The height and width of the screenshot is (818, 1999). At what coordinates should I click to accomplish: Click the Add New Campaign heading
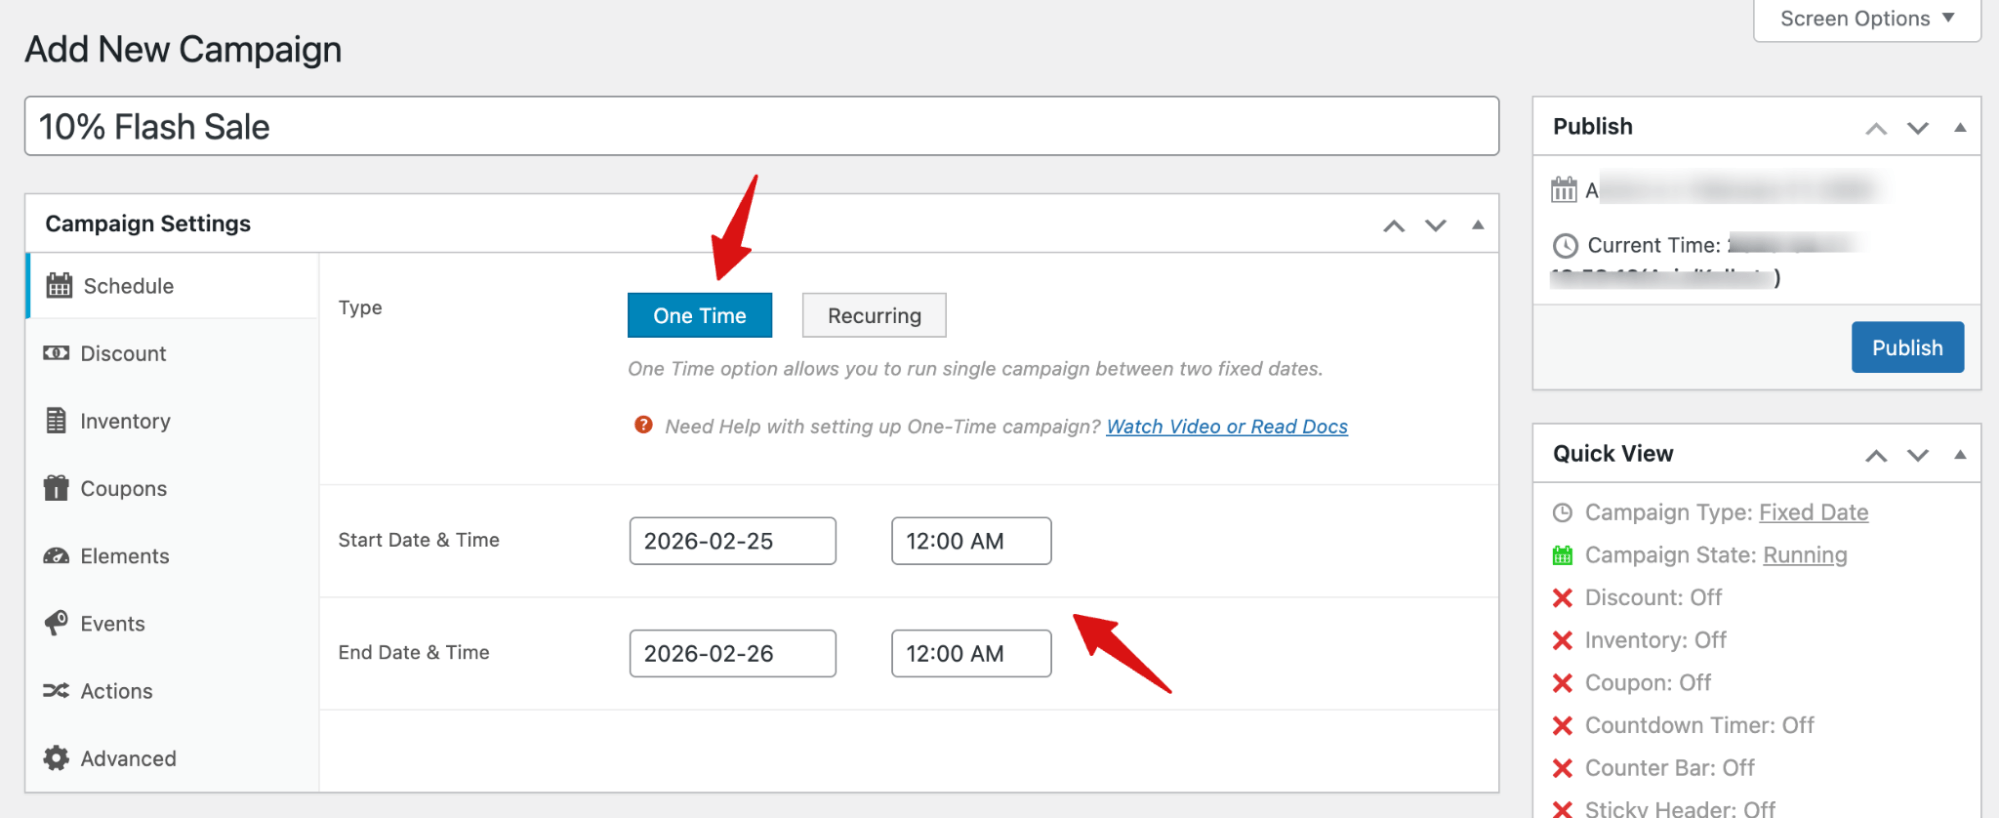point(183,49)
